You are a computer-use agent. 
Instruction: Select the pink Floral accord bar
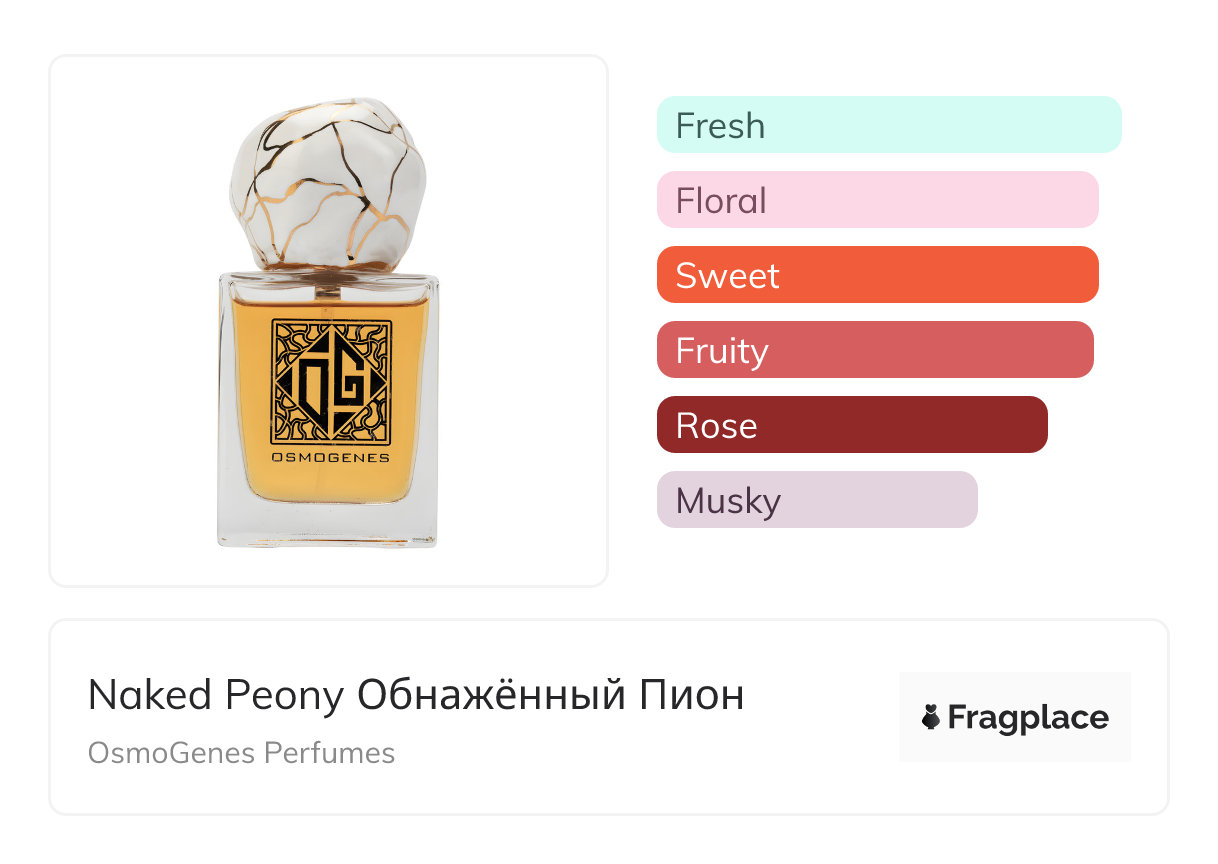[x=877, y=200]
